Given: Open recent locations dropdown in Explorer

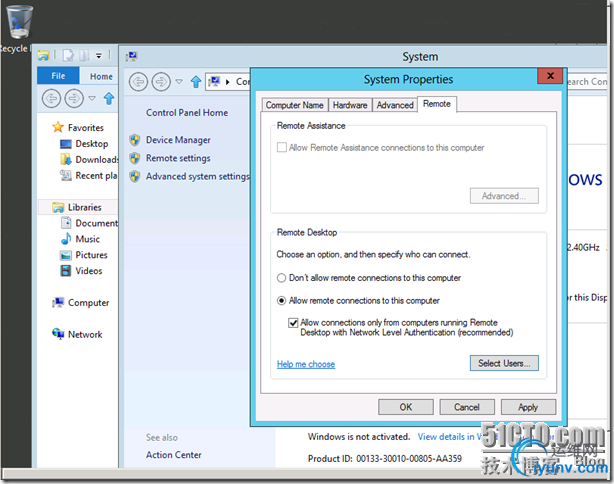Looking at the screenshot, I should [x=92, y=98].
